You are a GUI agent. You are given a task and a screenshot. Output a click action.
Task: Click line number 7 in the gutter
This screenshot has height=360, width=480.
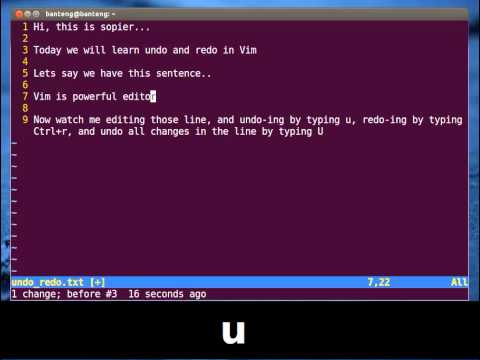coord(25,97)
